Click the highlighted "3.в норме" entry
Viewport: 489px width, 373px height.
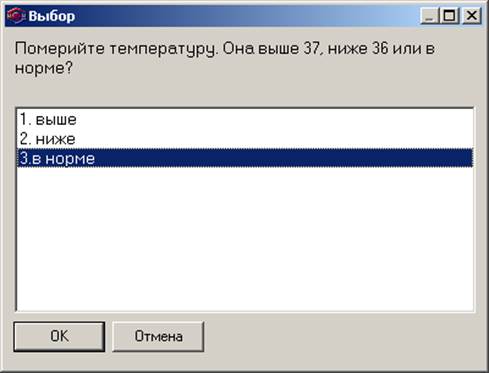tap(245, 158)
